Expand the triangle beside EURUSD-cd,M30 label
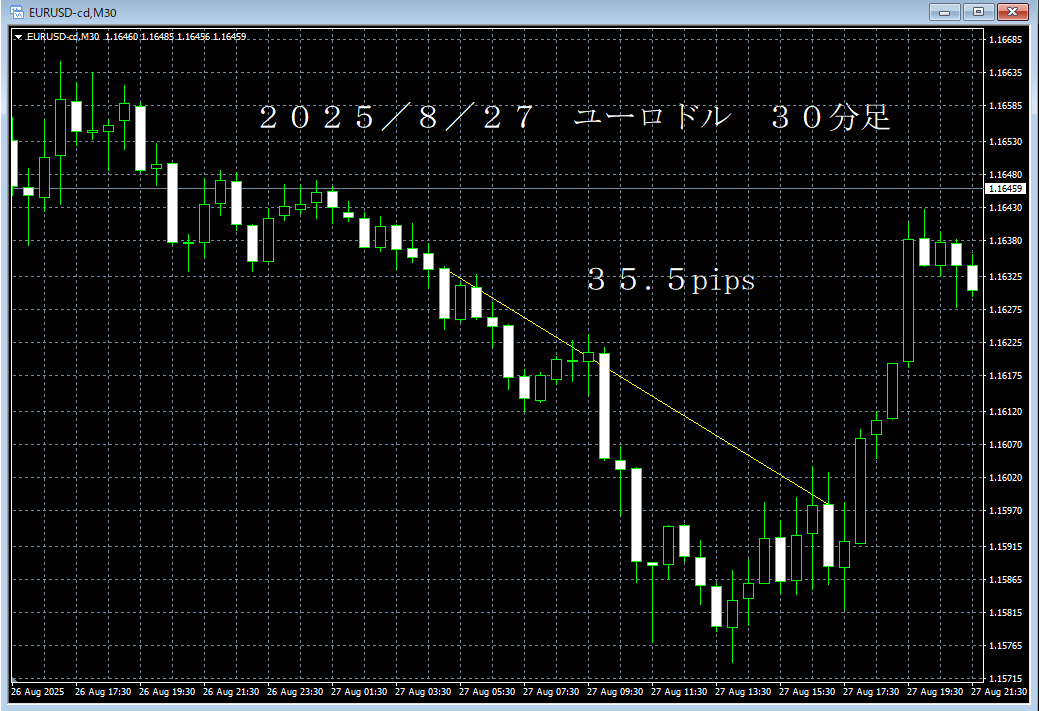Image resolution: width=1039 pixels, height=711 pixels. (18, 37)
